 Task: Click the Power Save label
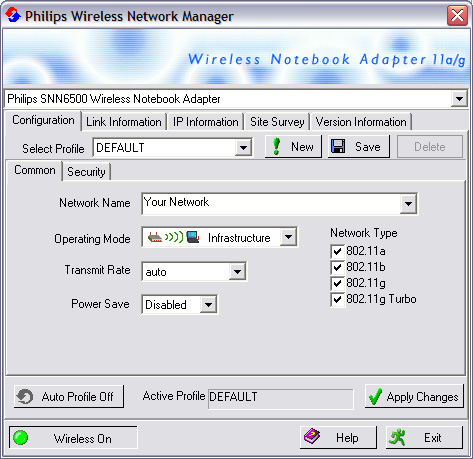click(100, 304)
